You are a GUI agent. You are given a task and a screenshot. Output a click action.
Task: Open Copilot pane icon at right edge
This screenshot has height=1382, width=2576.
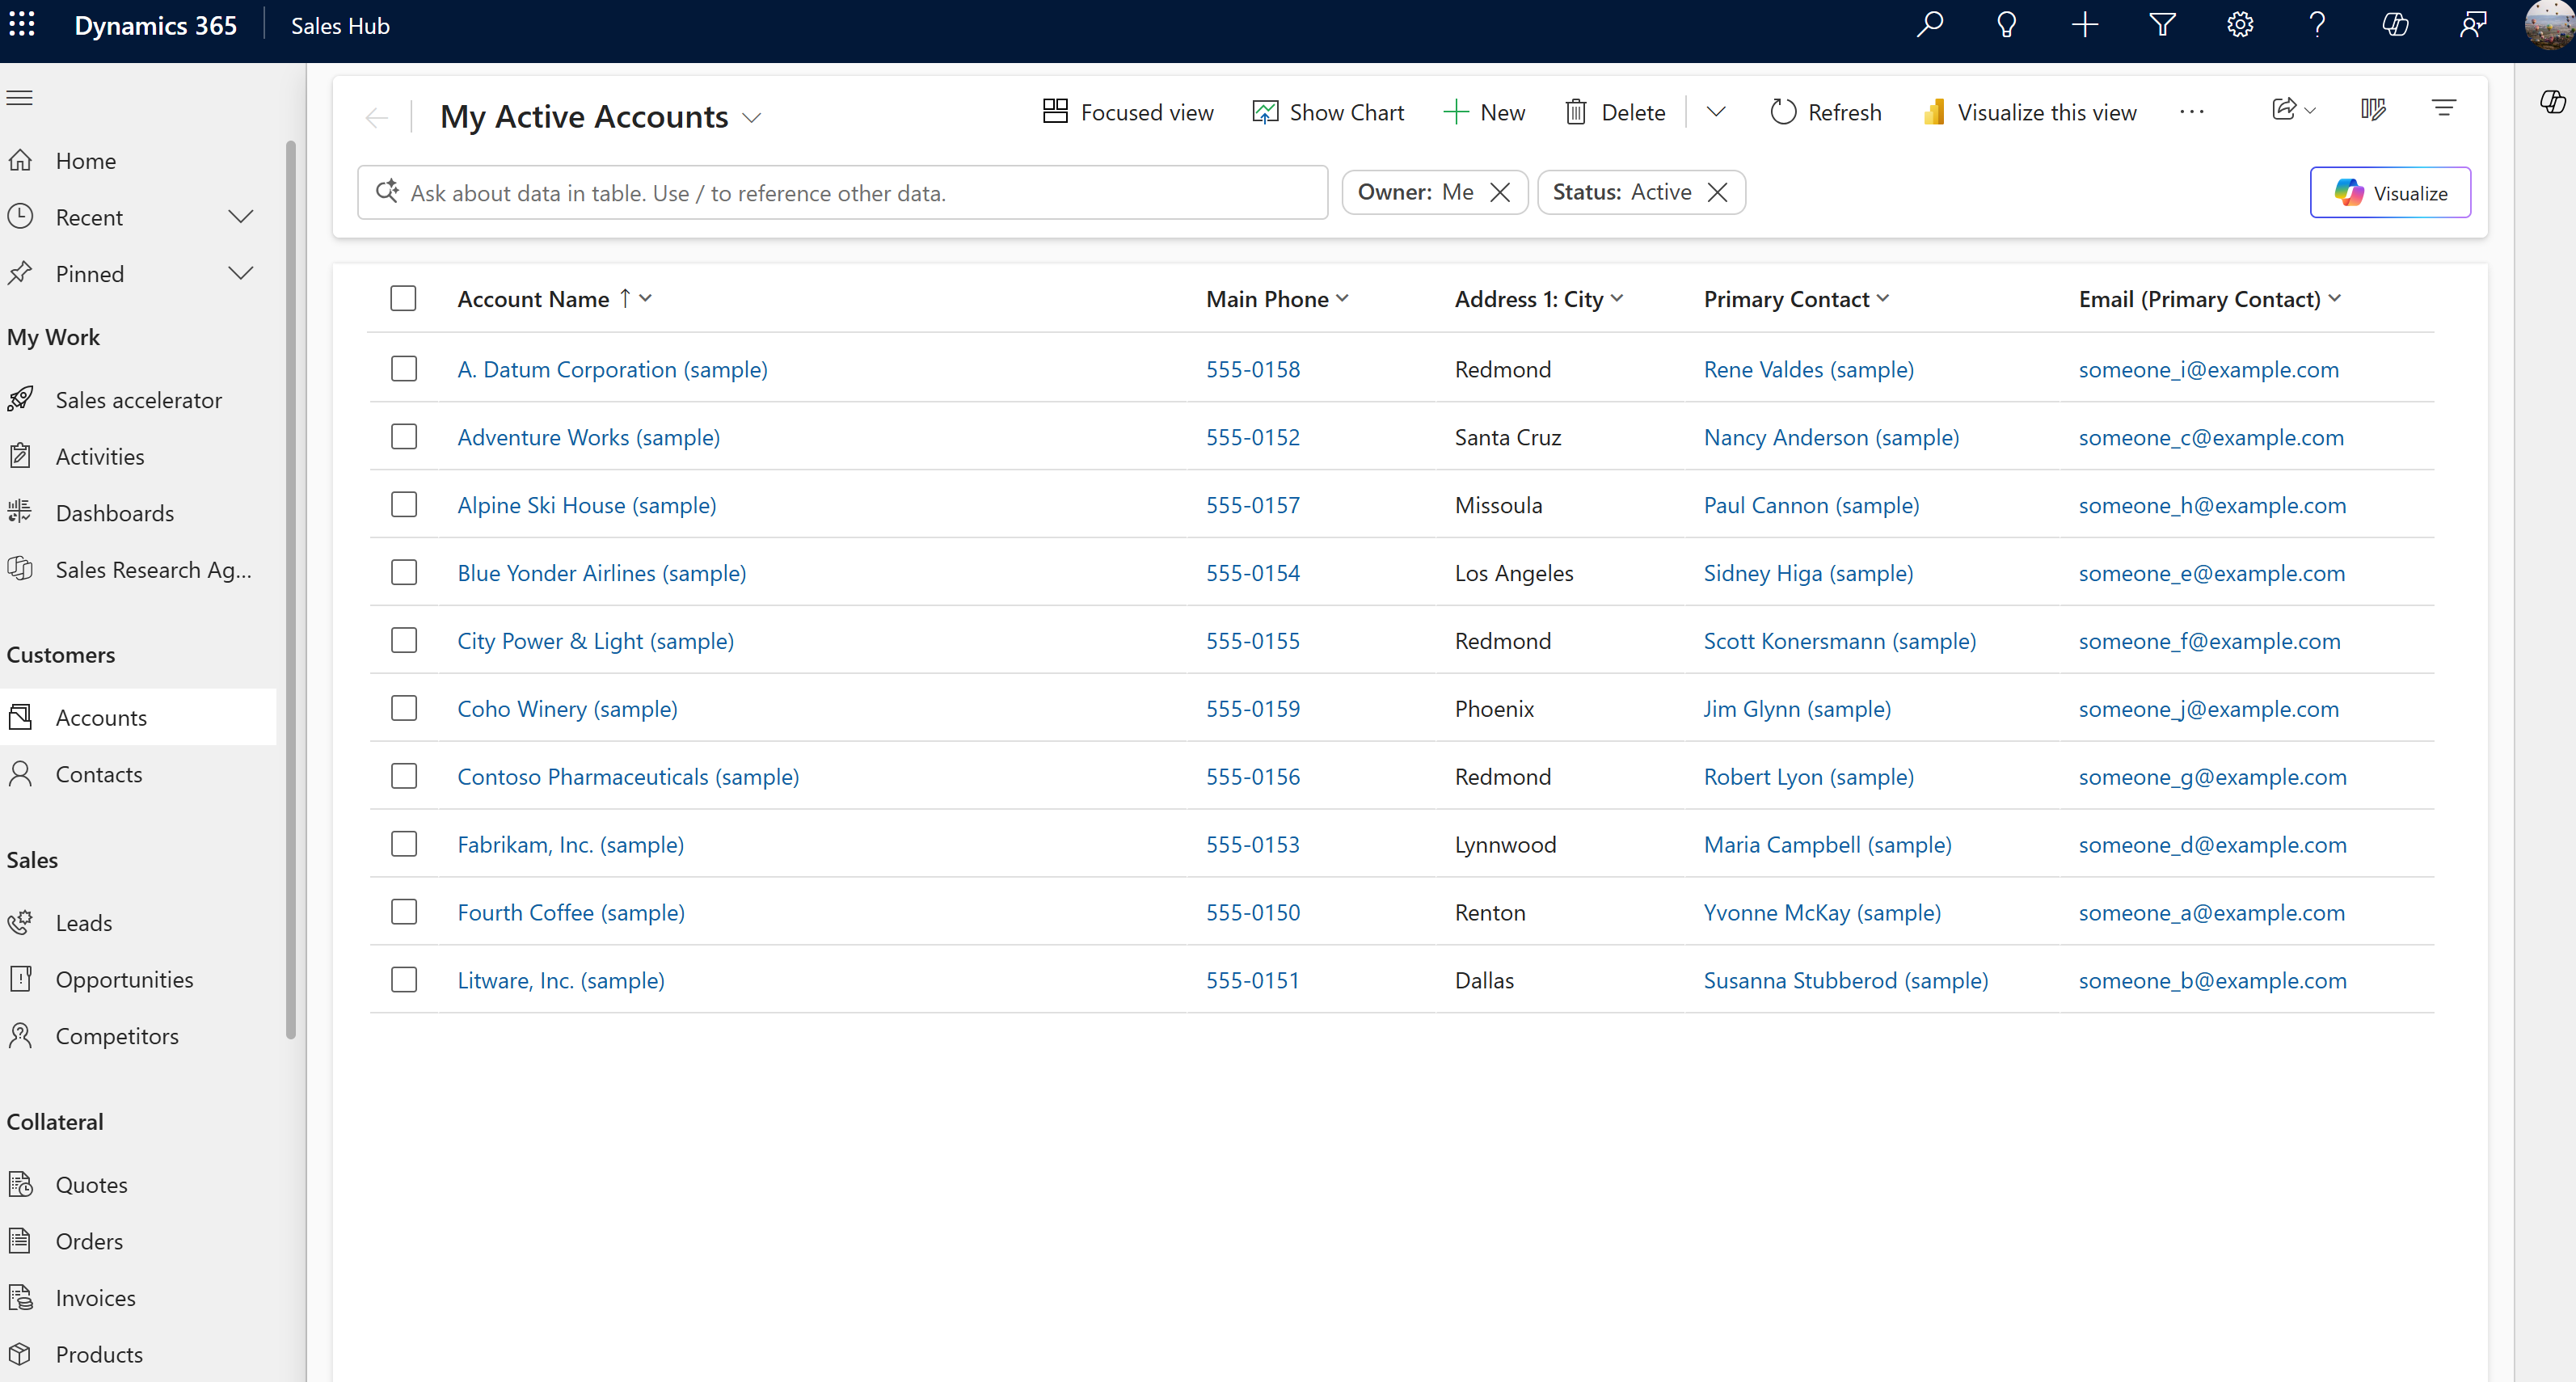(2552, 102)
